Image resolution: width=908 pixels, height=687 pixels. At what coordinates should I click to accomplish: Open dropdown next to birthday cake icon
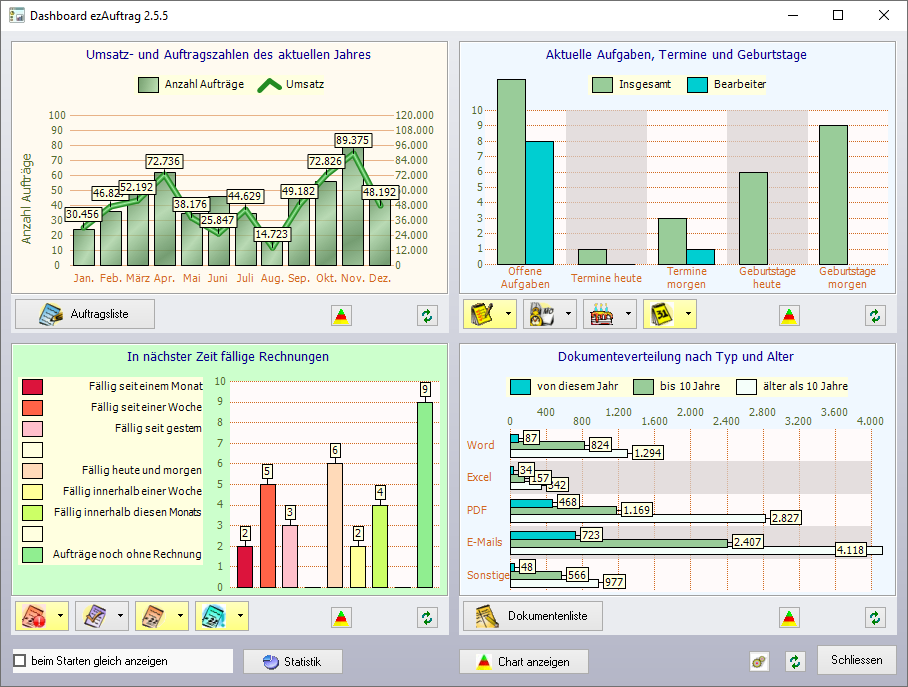pos(629,314)
